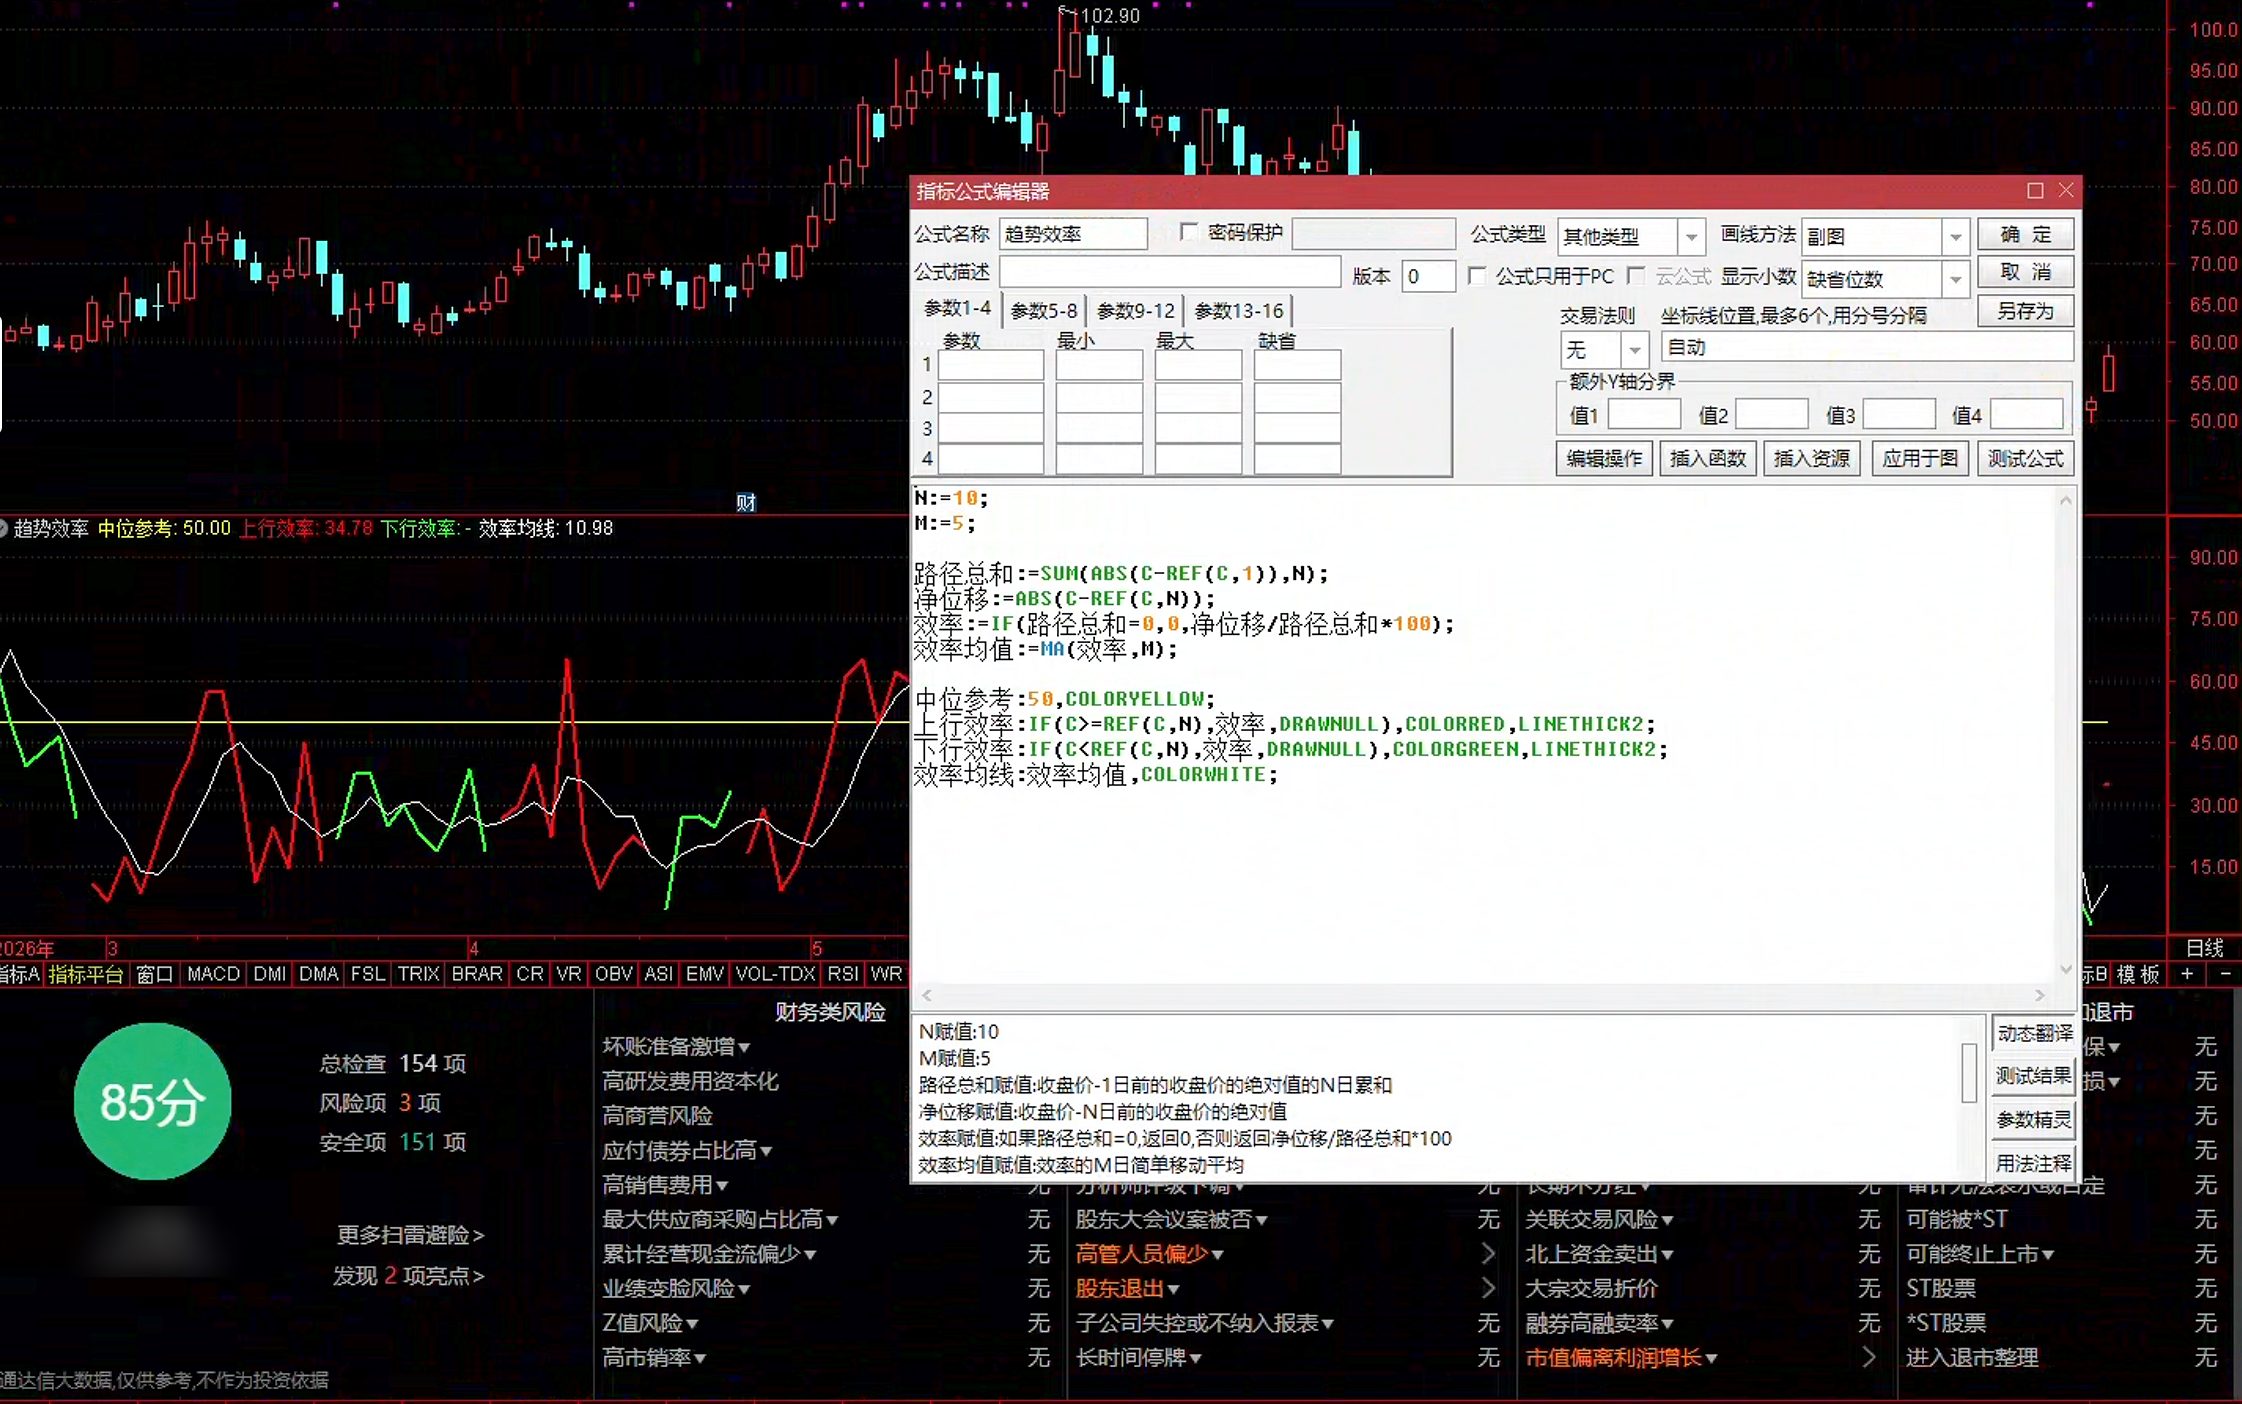Switch to 参数9-12 tab
Viewport: 2242px width, 1404px height.
[x=1136, y=311]
